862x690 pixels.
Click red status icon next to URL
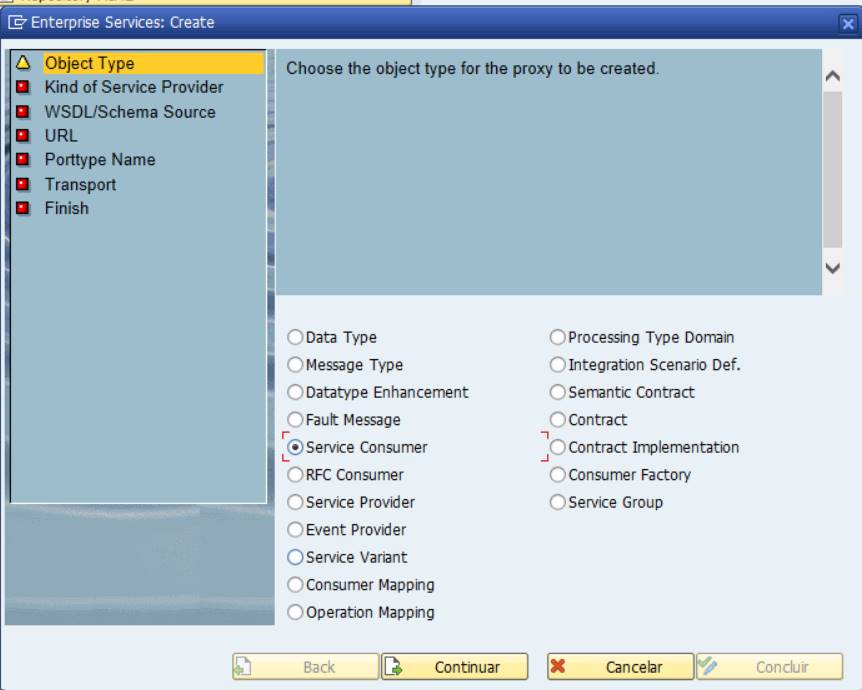(x=23, y=136)
